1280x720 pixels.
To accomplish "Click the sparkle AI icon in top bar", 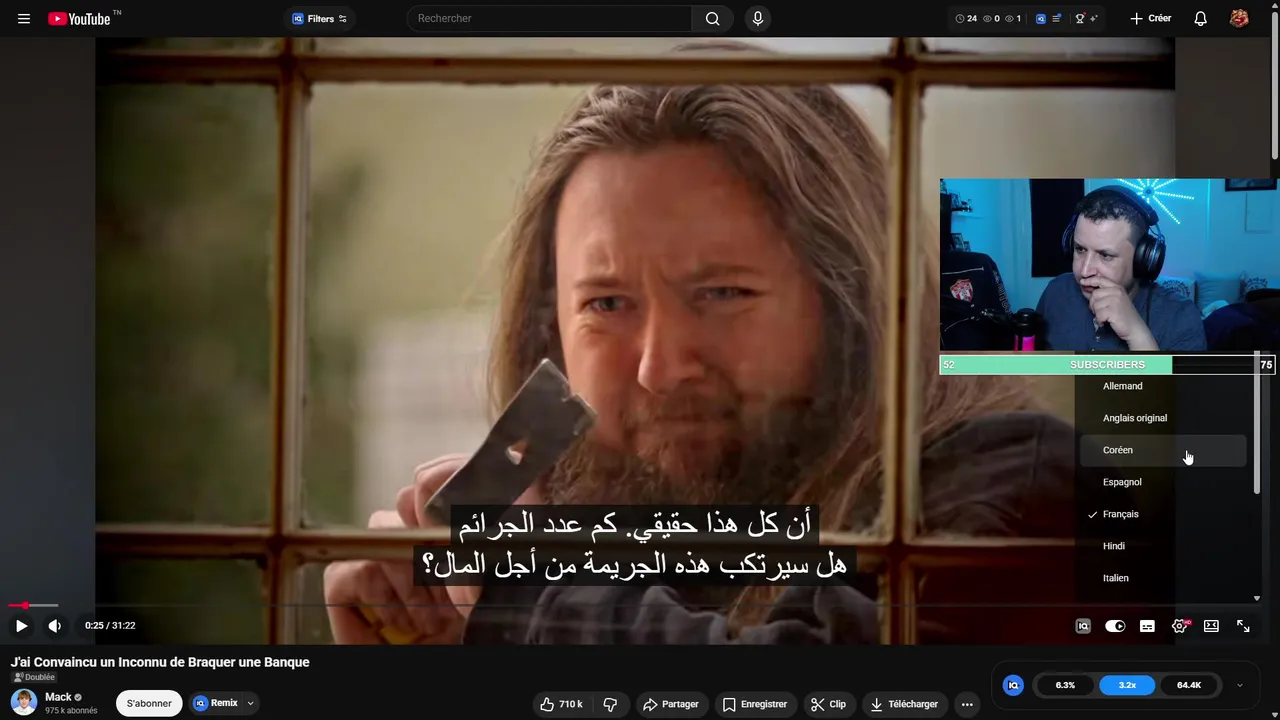I will point(1094,19).
